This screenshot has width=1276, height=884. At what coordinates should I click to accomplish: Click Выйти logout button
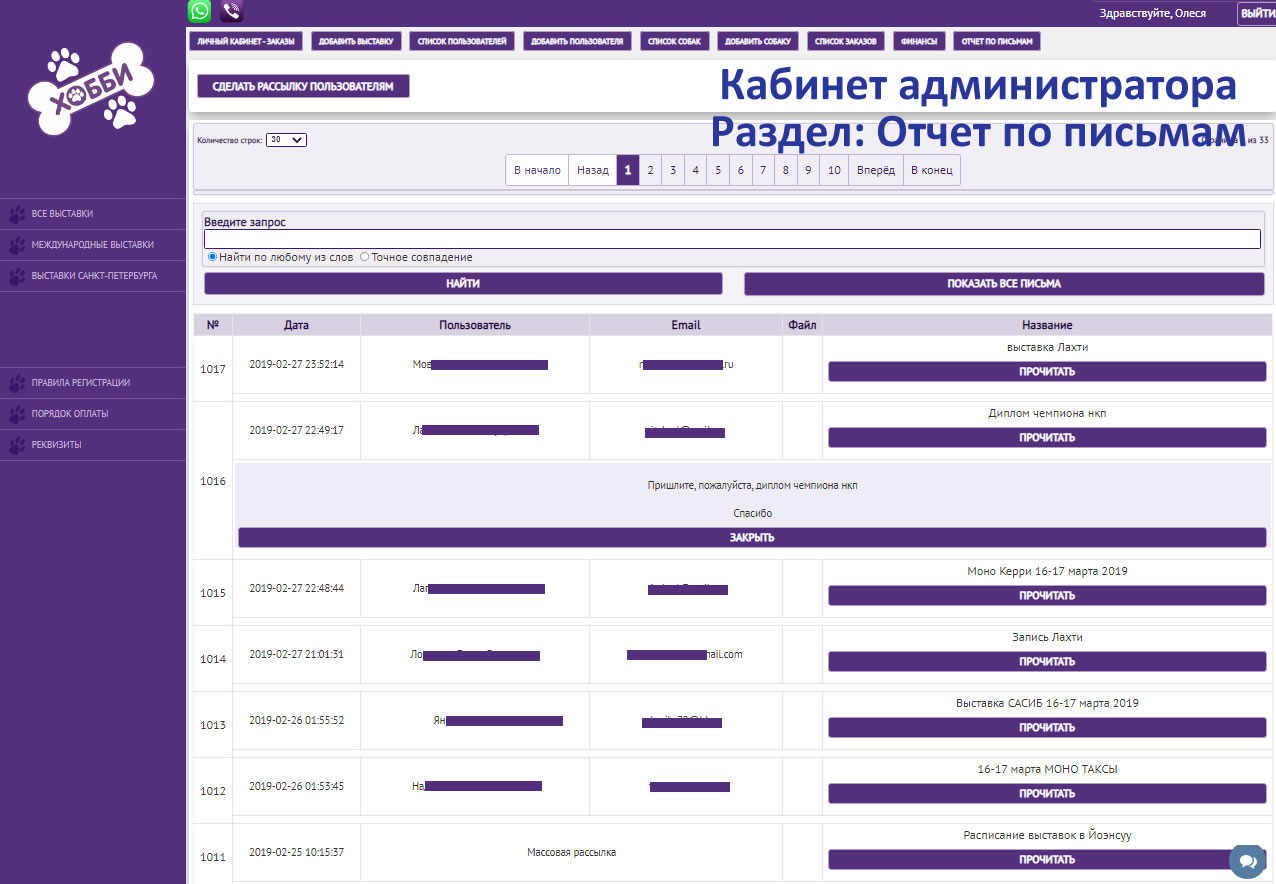click(x=1256, y=13)
